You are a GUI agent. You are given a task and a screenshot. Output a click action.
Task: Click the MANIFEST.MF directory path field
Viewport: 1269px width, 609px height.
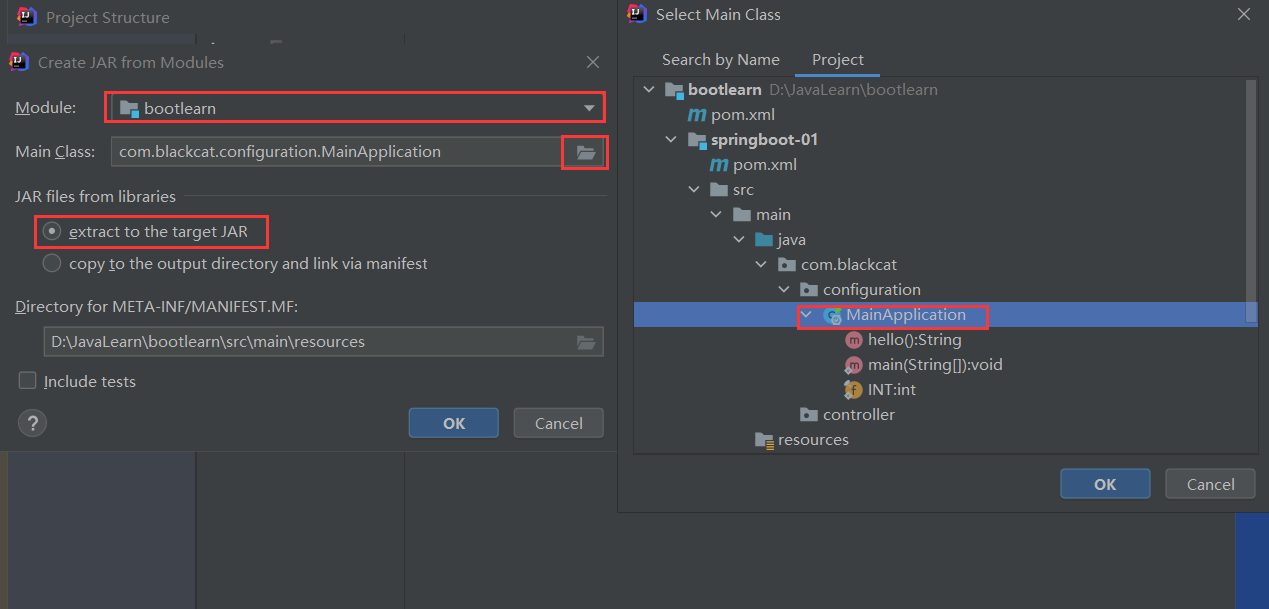pyautogui.click(x=323, y=342)
